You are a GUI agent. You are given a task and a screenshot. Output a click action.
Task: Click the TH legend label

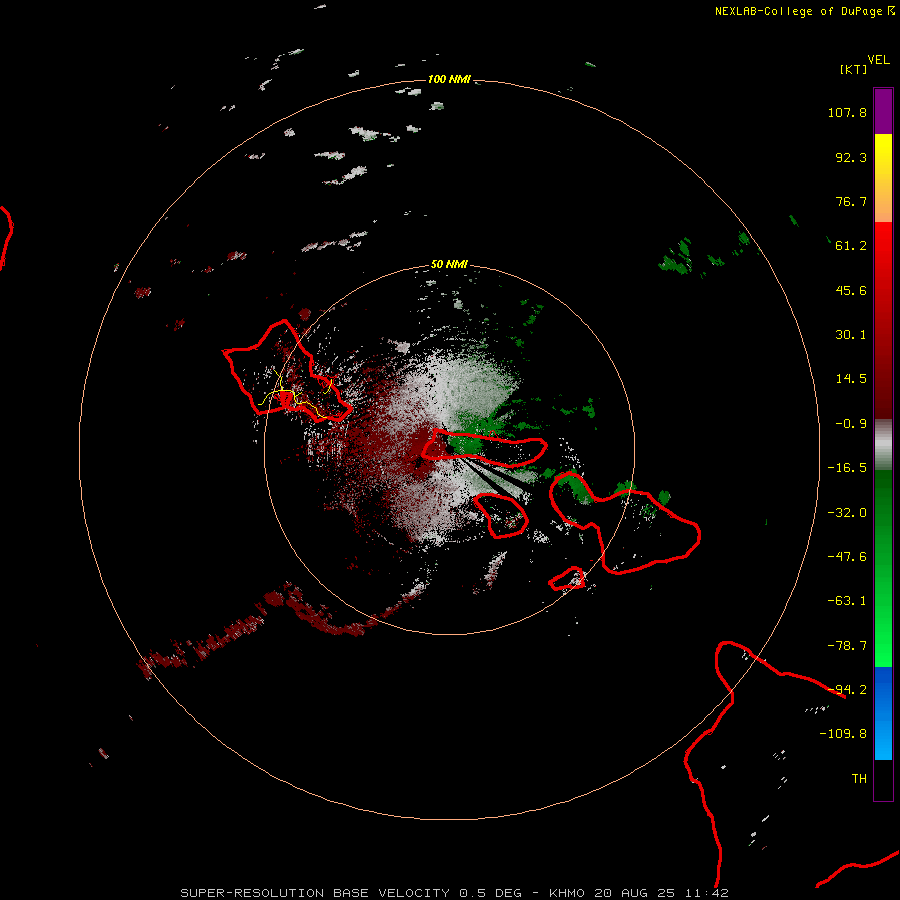click(859, 779)
